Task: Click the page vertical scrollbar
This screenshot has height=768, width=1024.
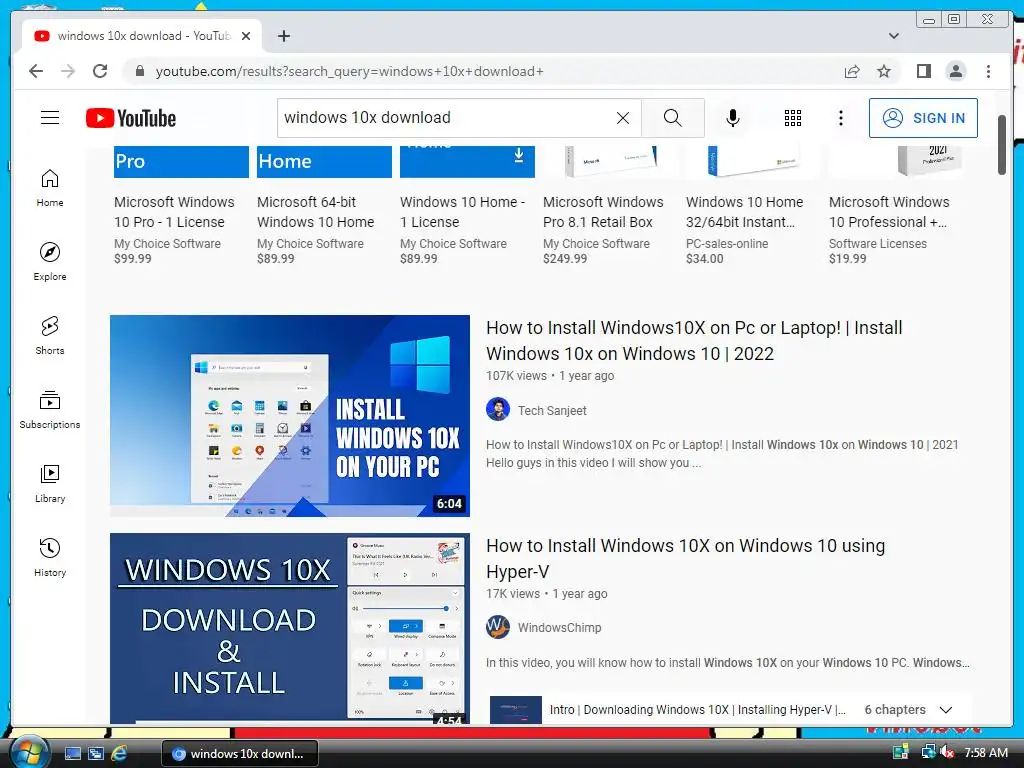Action: (x=1002, y=145)
